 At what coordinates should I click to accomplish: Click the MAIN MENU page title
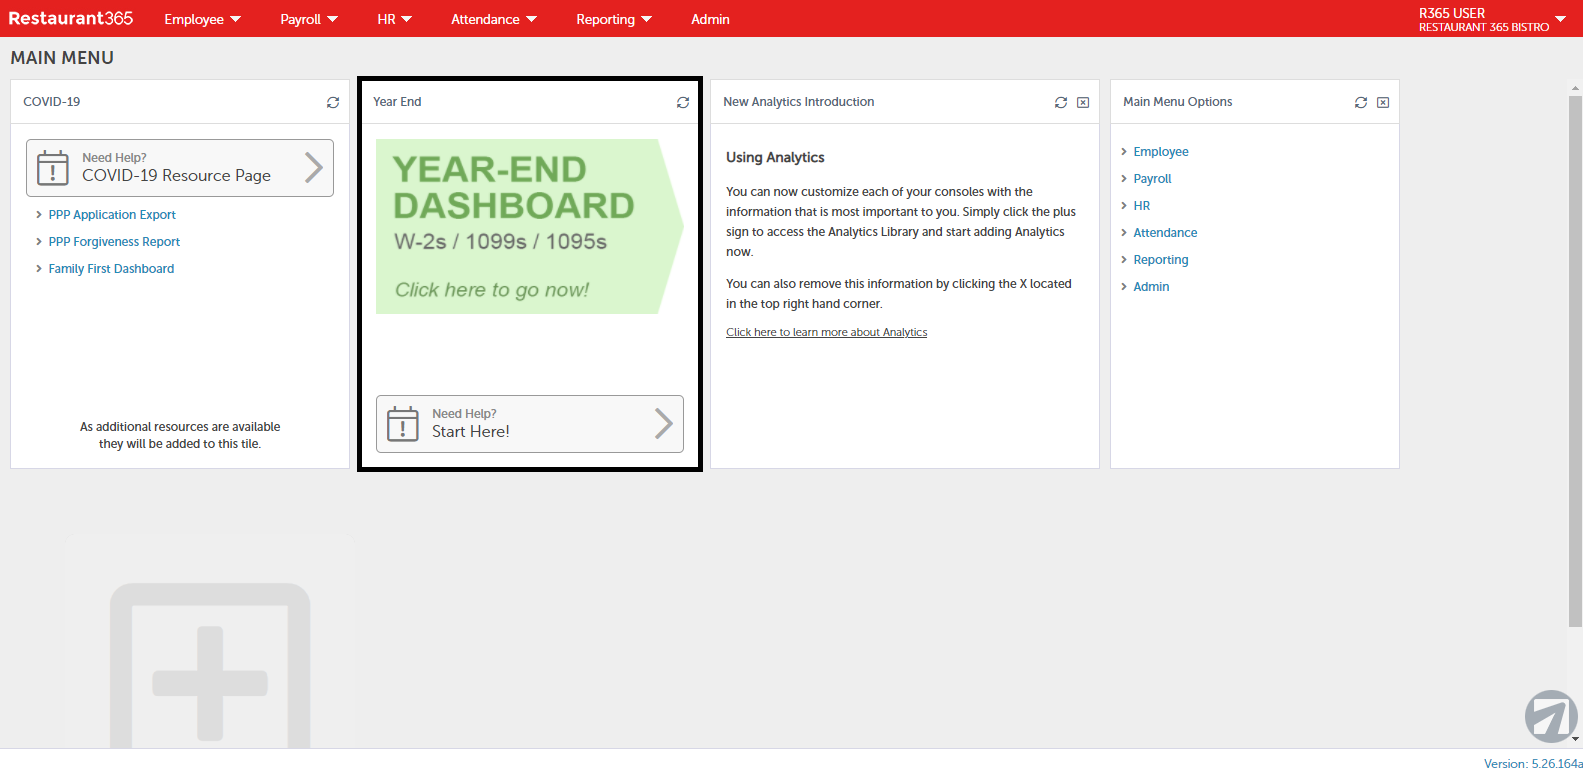pos(62,58)
